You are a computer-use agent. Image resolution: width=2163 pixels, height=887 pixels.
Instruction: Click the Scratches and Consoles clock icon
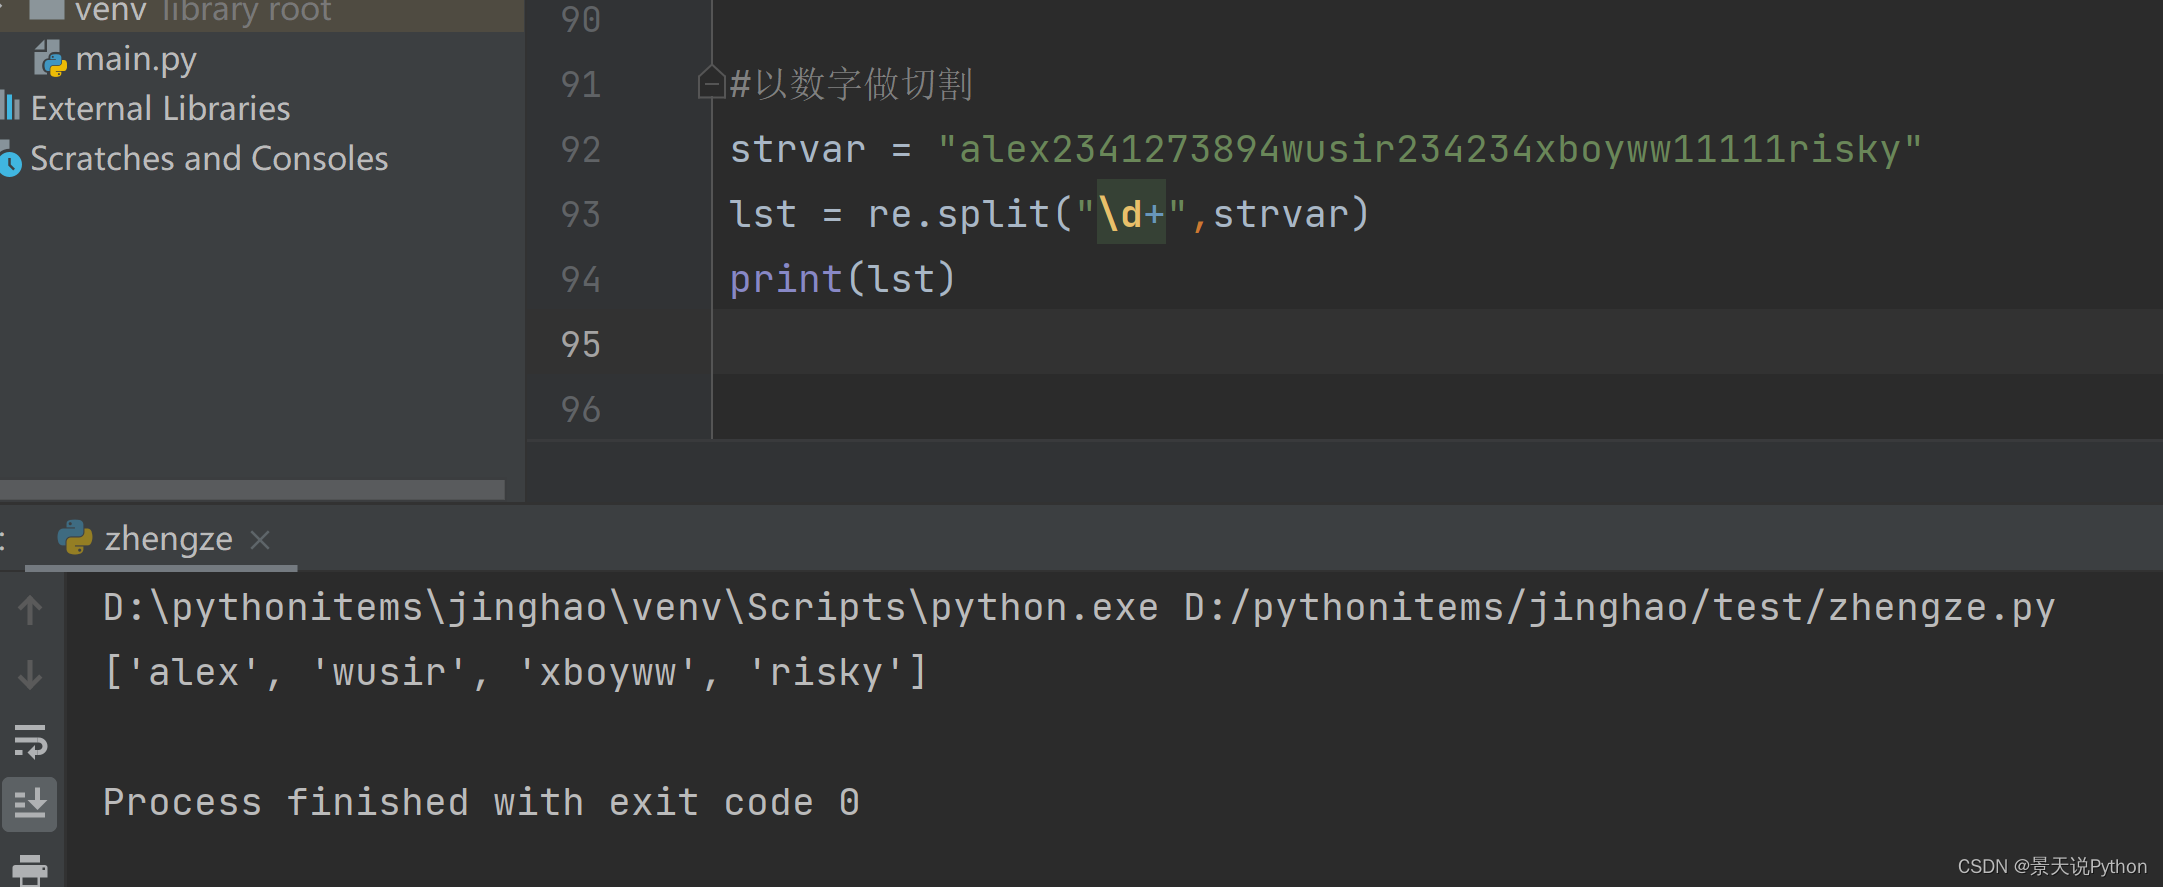11,160
